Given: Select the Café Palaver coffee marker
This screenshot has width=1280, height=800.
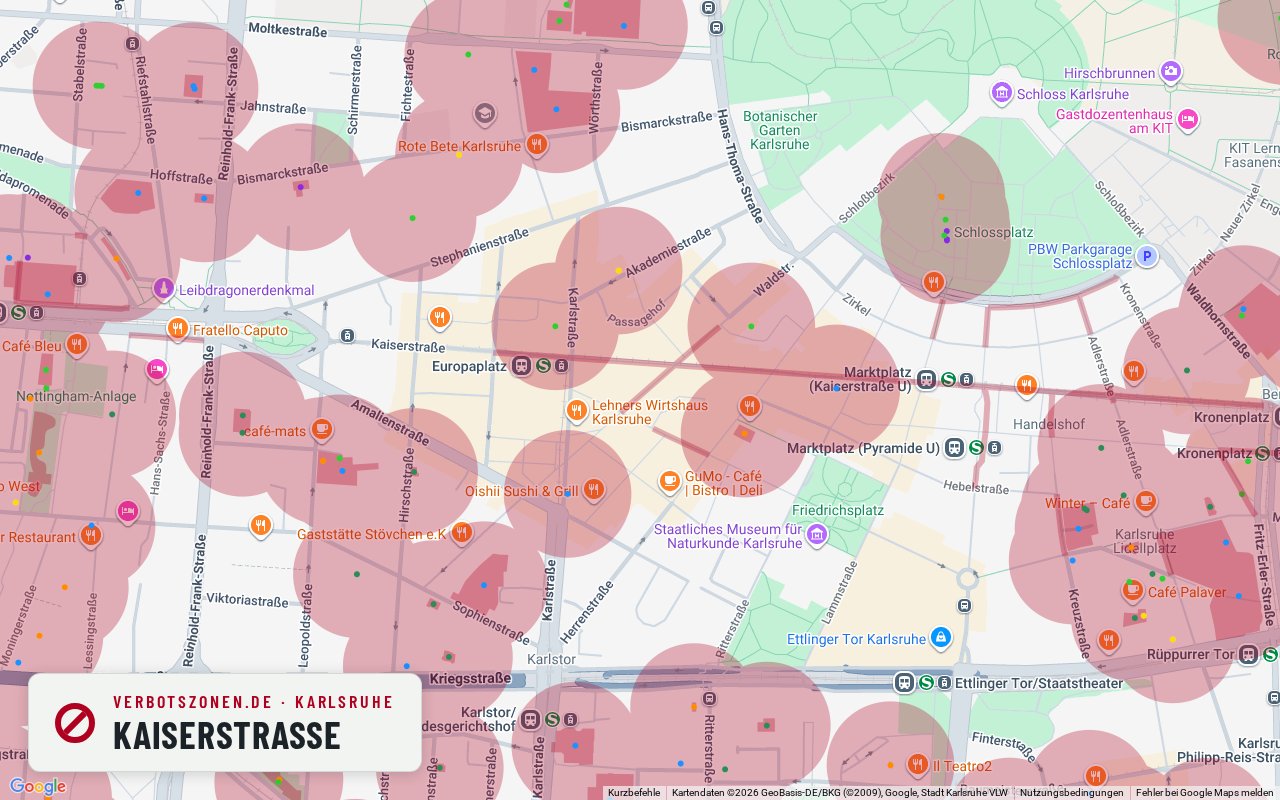Looking at the screenshot, I should (1133, 590).
